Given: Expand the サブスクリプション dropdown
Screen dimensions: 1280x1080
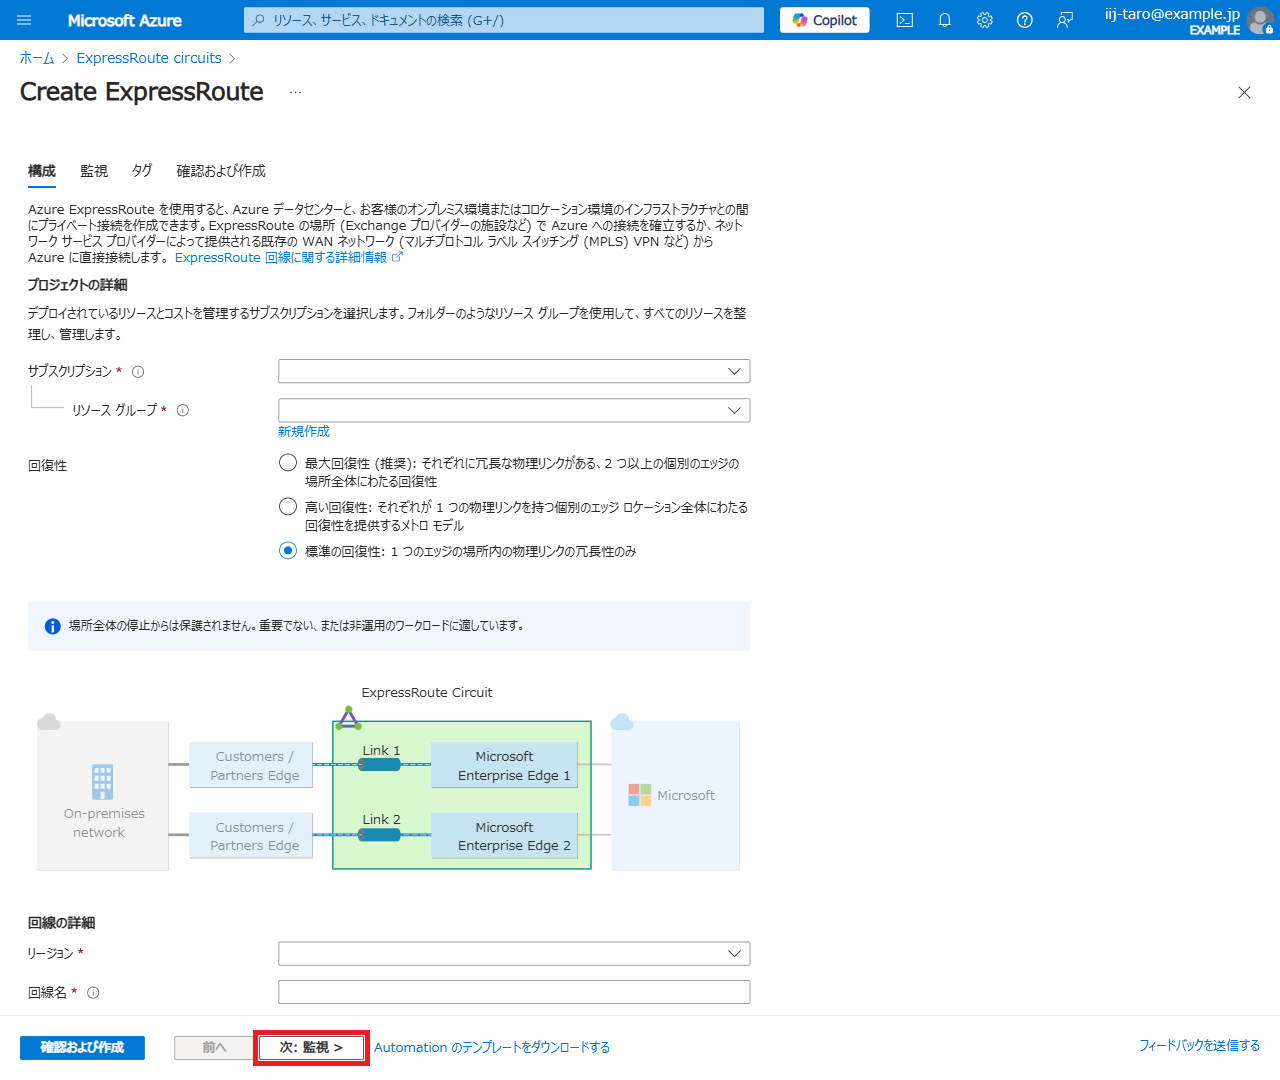Looking at the screenshot, I should click(x=514, y=371).
